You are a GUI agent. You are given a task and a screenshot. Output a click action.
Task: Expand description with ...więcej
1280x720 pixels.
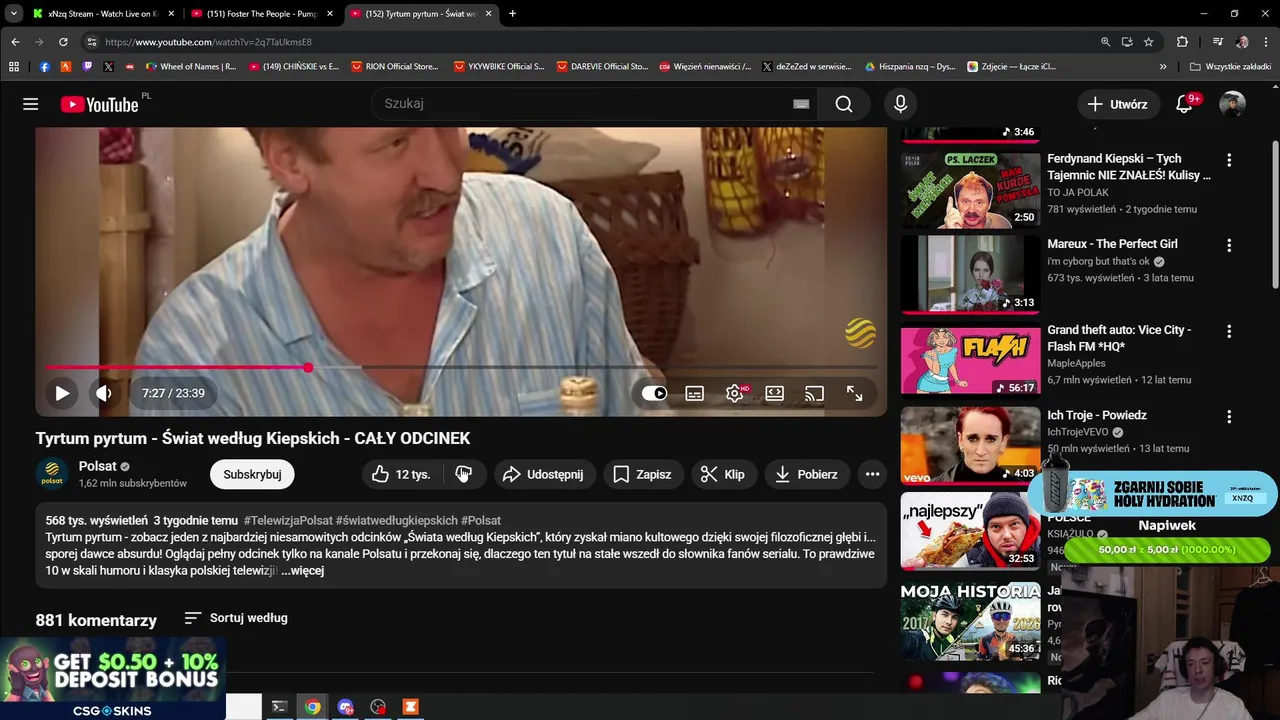(303, 570)
